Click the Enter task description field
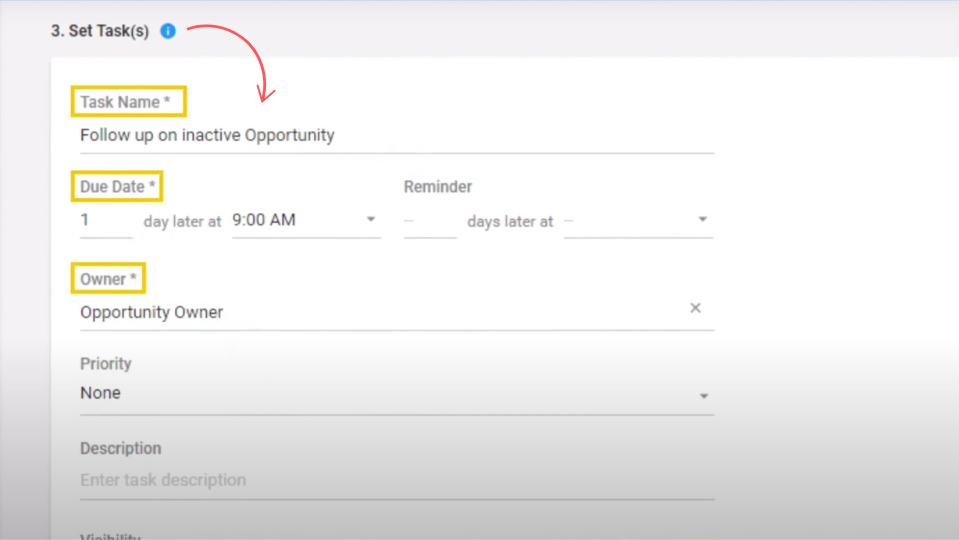The height and width of the screenshot is (540, 959). pos(397,481)
